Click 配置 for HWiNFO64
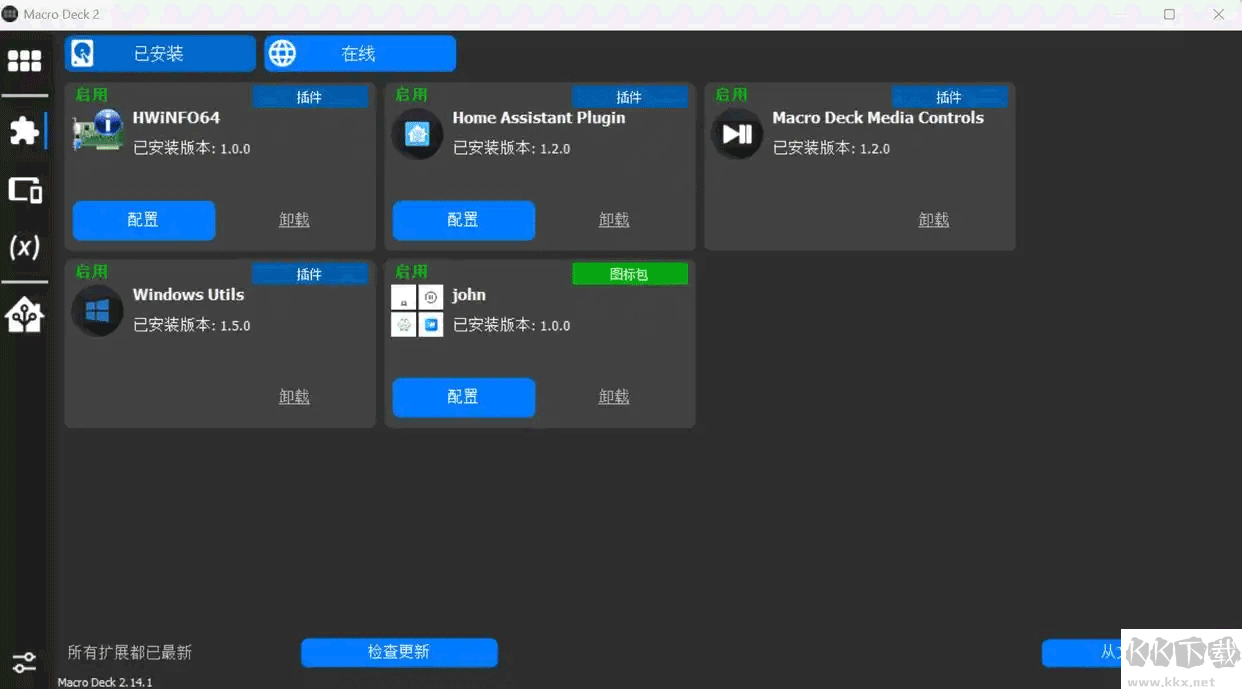The height and width of the screenshot is (689, 1242). click(x=144, y=220)
